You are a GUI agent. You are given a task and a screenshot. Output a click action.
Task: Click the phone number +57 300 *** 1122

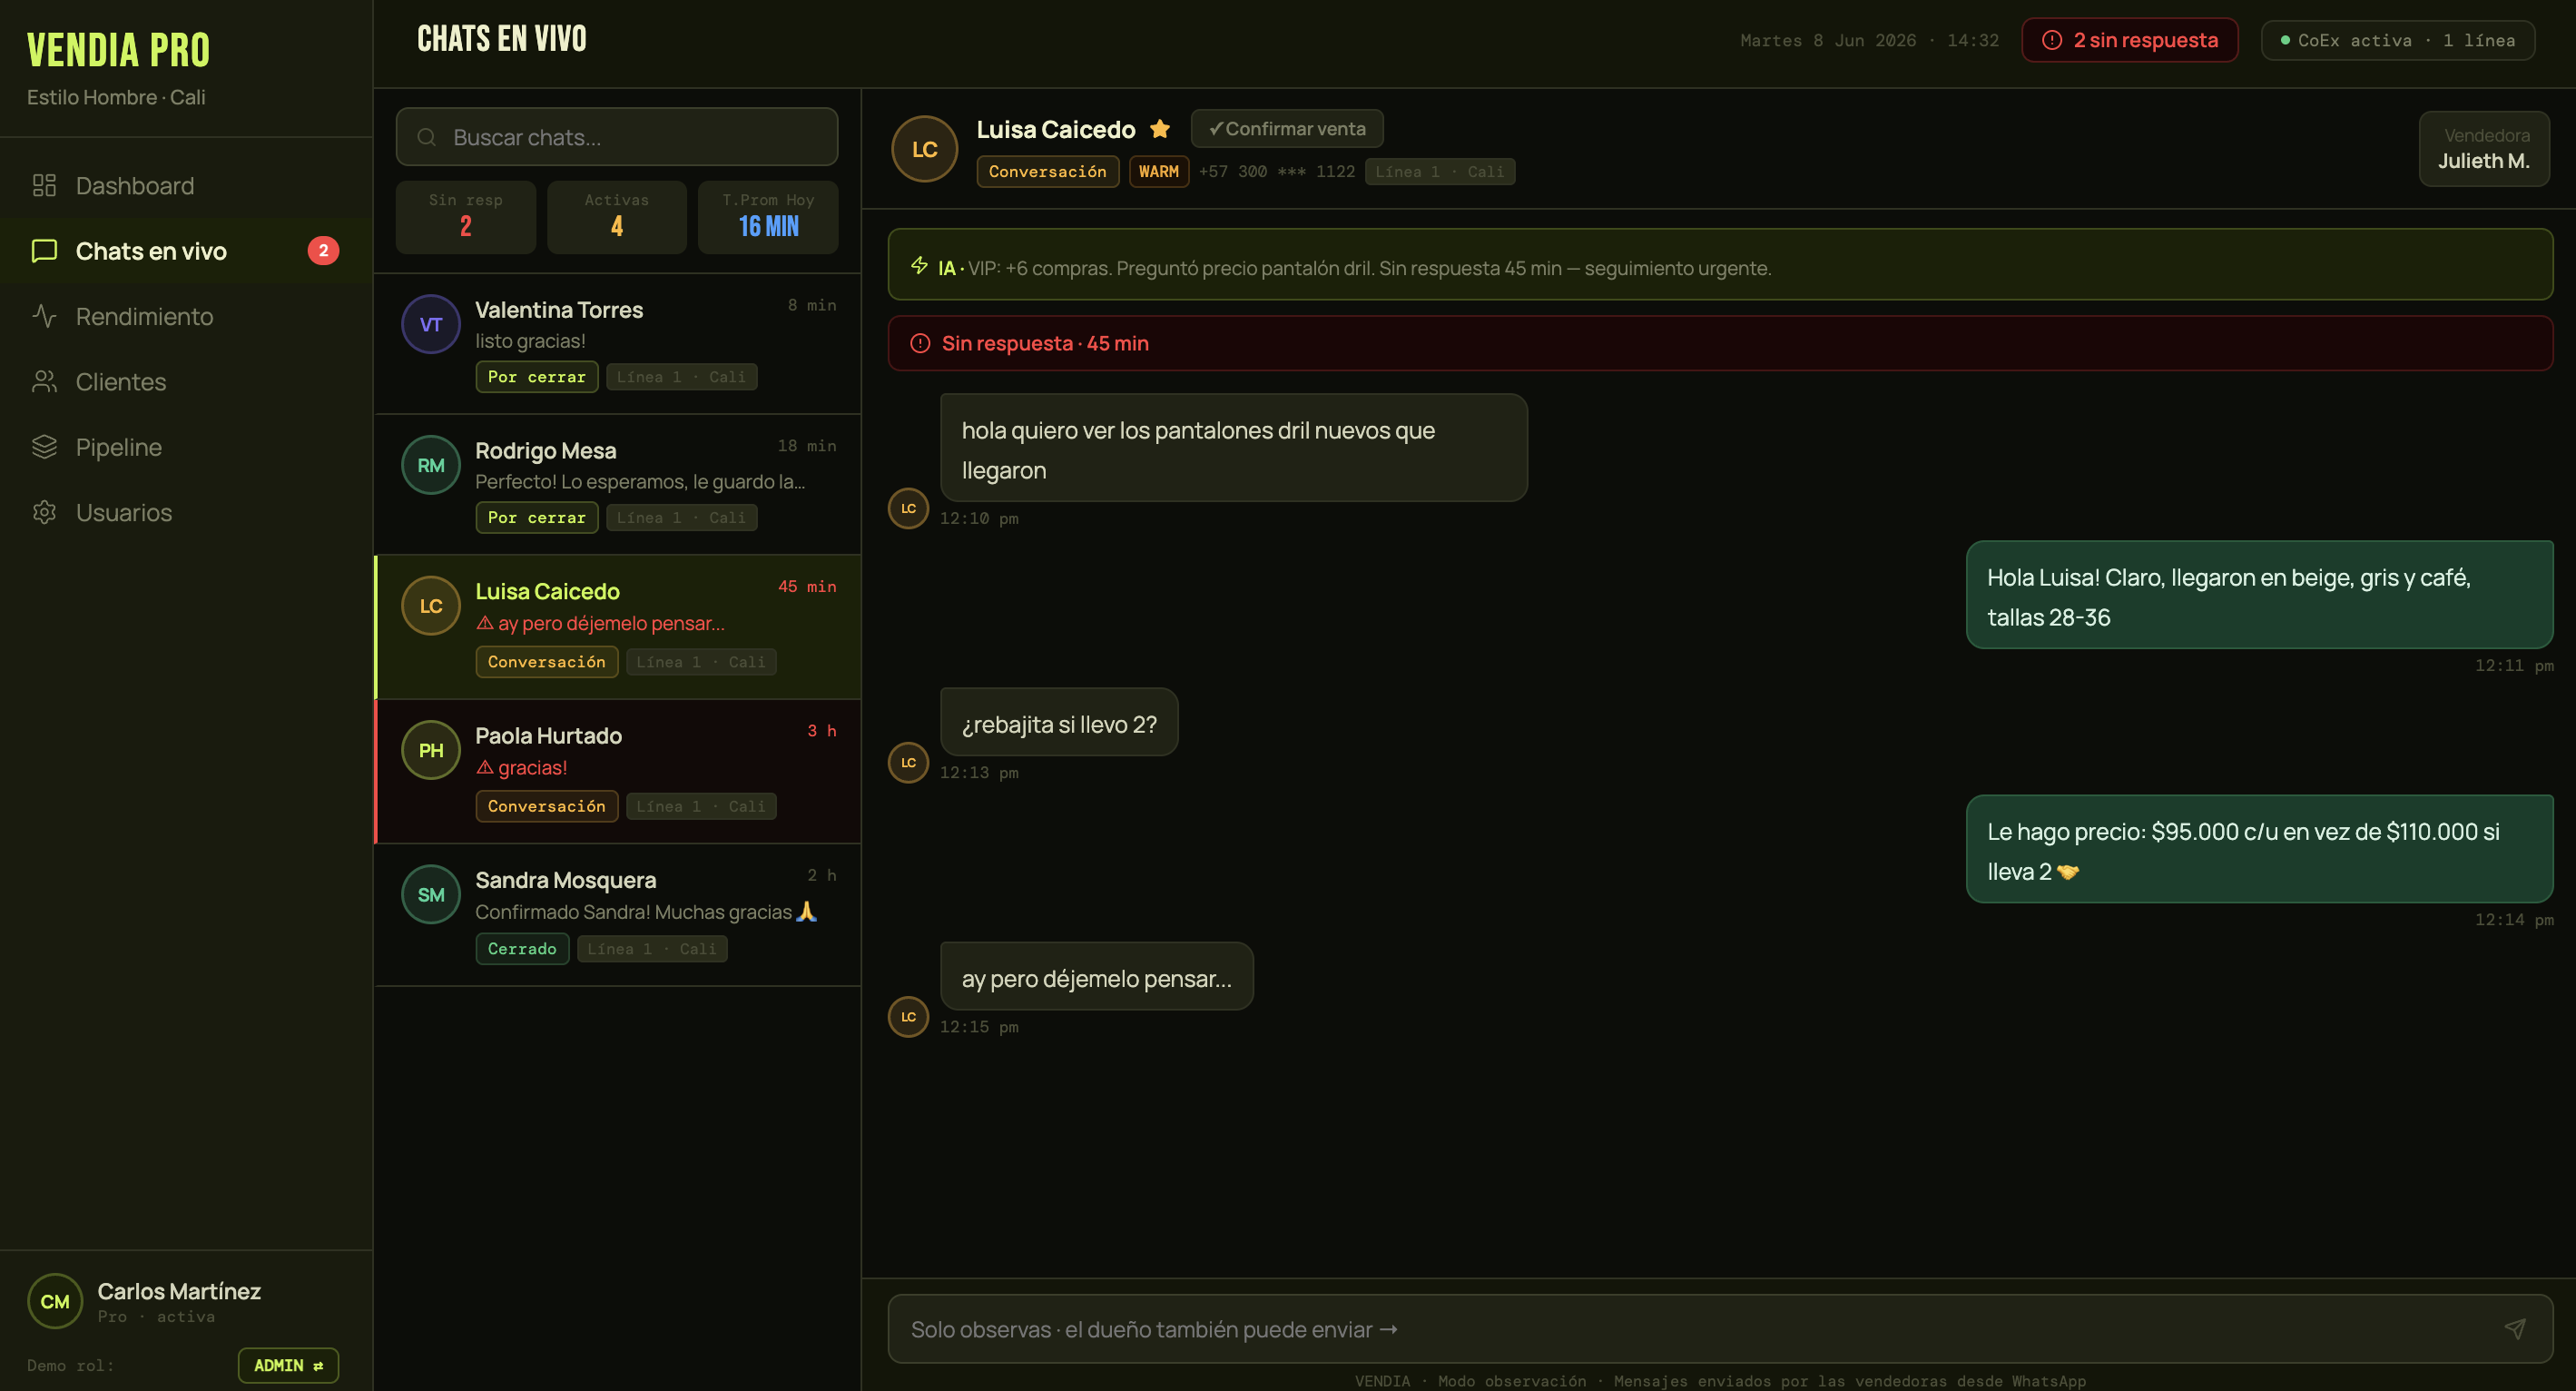(x=1277, y=171)
